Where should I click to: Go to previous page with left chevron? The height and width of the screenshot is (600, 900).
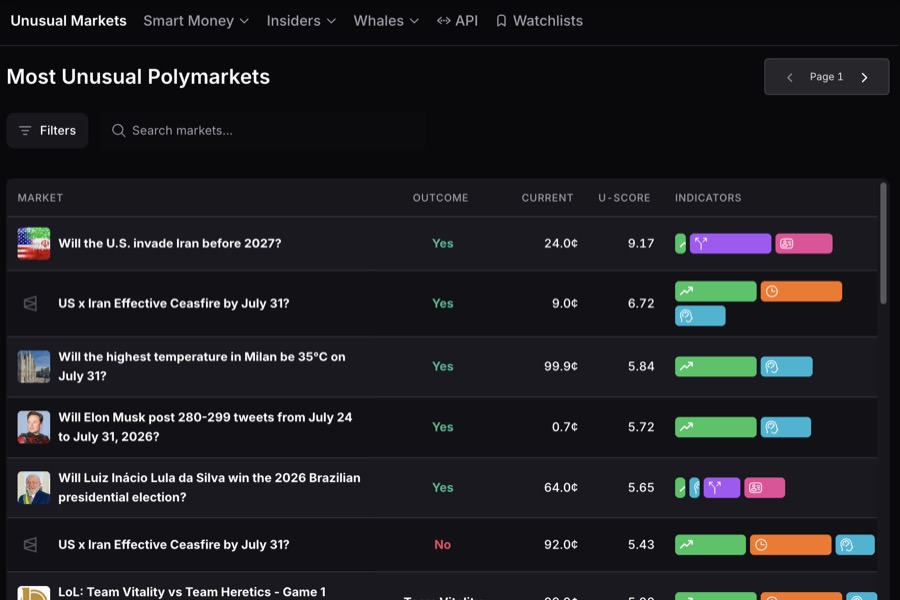click(x=790, y=77)
